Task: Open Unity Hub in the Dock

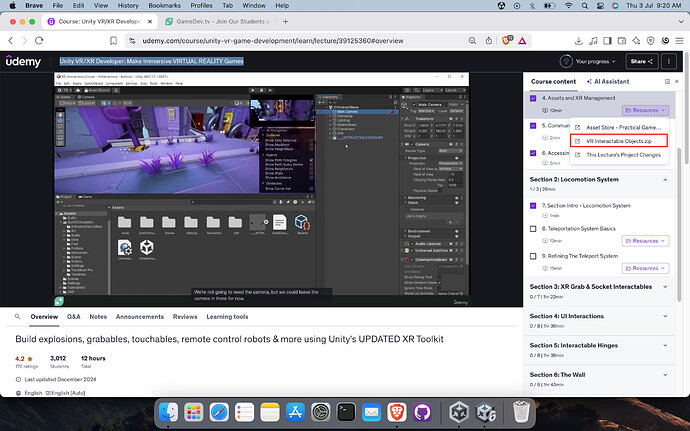Action: (x=459, y=411)
